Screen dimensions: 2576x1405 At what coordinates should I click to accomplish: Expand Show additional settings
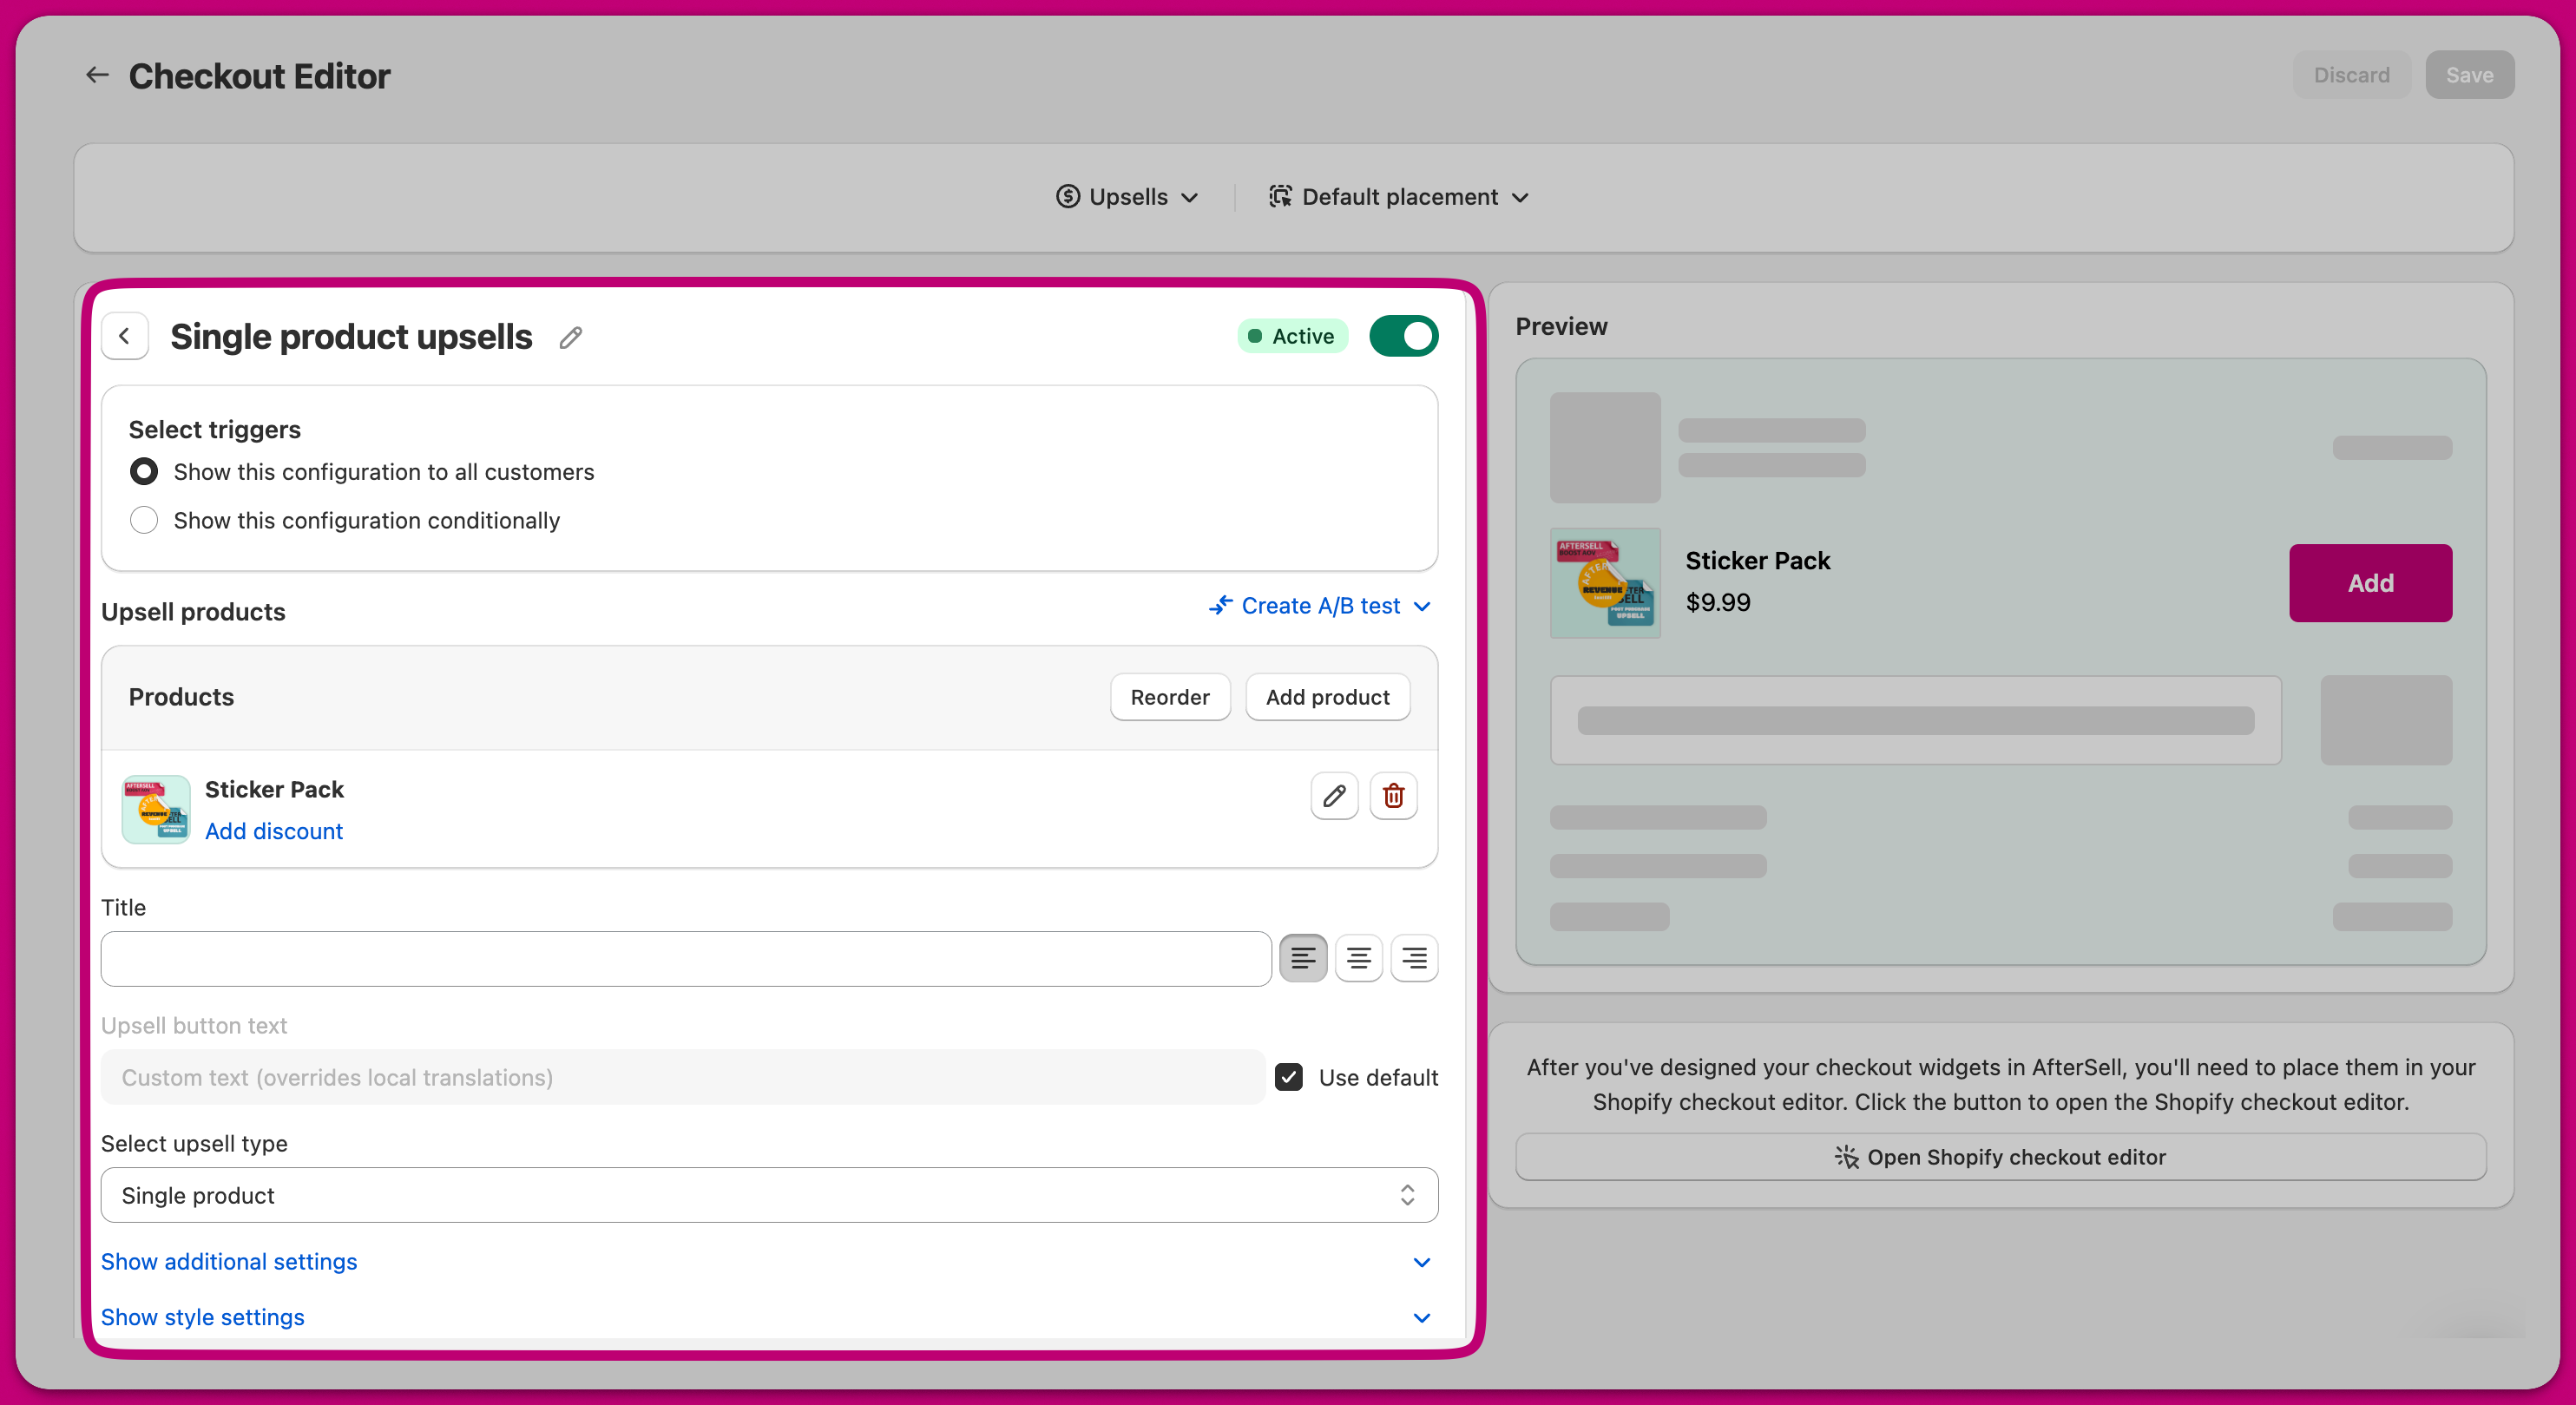click(x=229, y=1261)
